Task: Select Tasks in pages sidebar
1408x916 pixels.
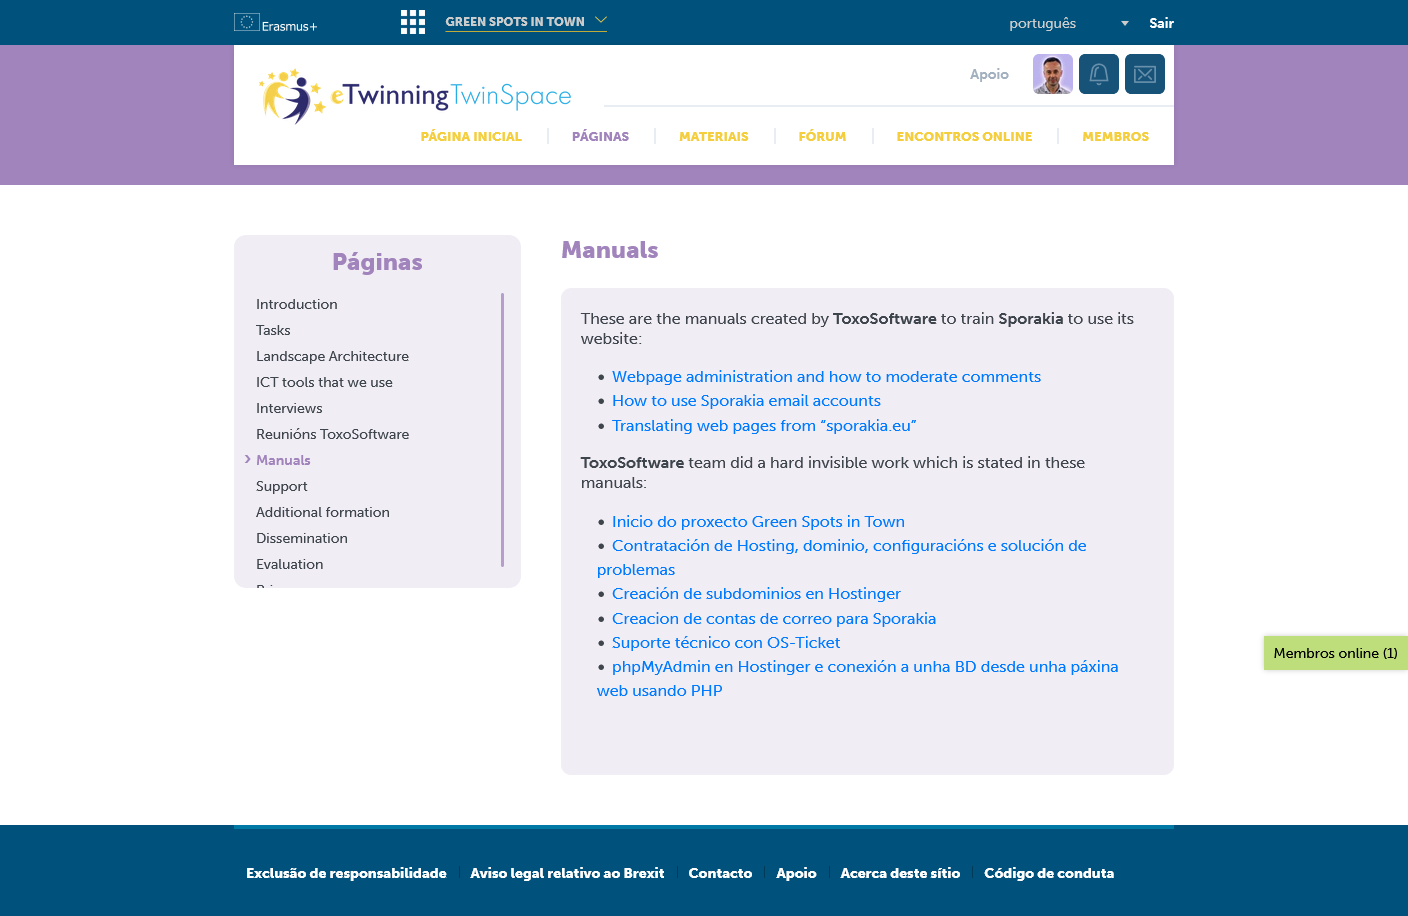Action: (x=273, y=330)
